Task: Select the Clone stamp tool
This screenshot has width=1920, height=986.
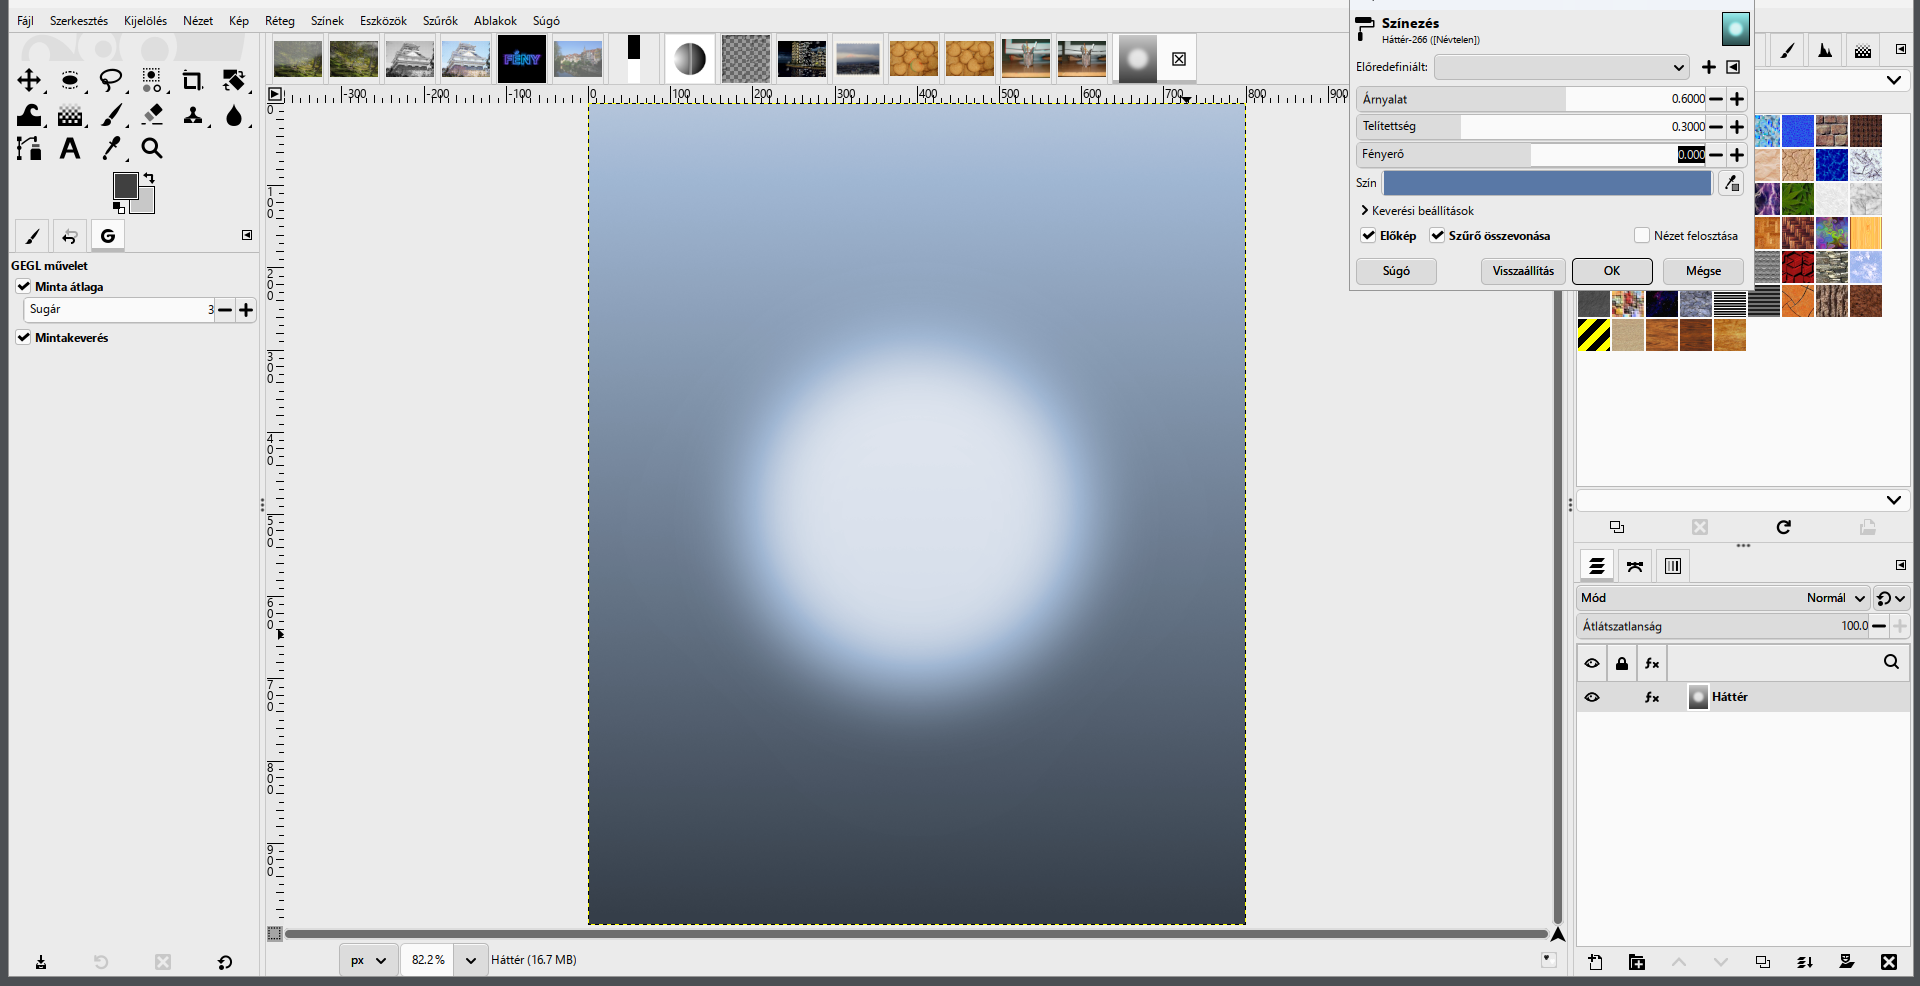Action: [x=193, y=115]
